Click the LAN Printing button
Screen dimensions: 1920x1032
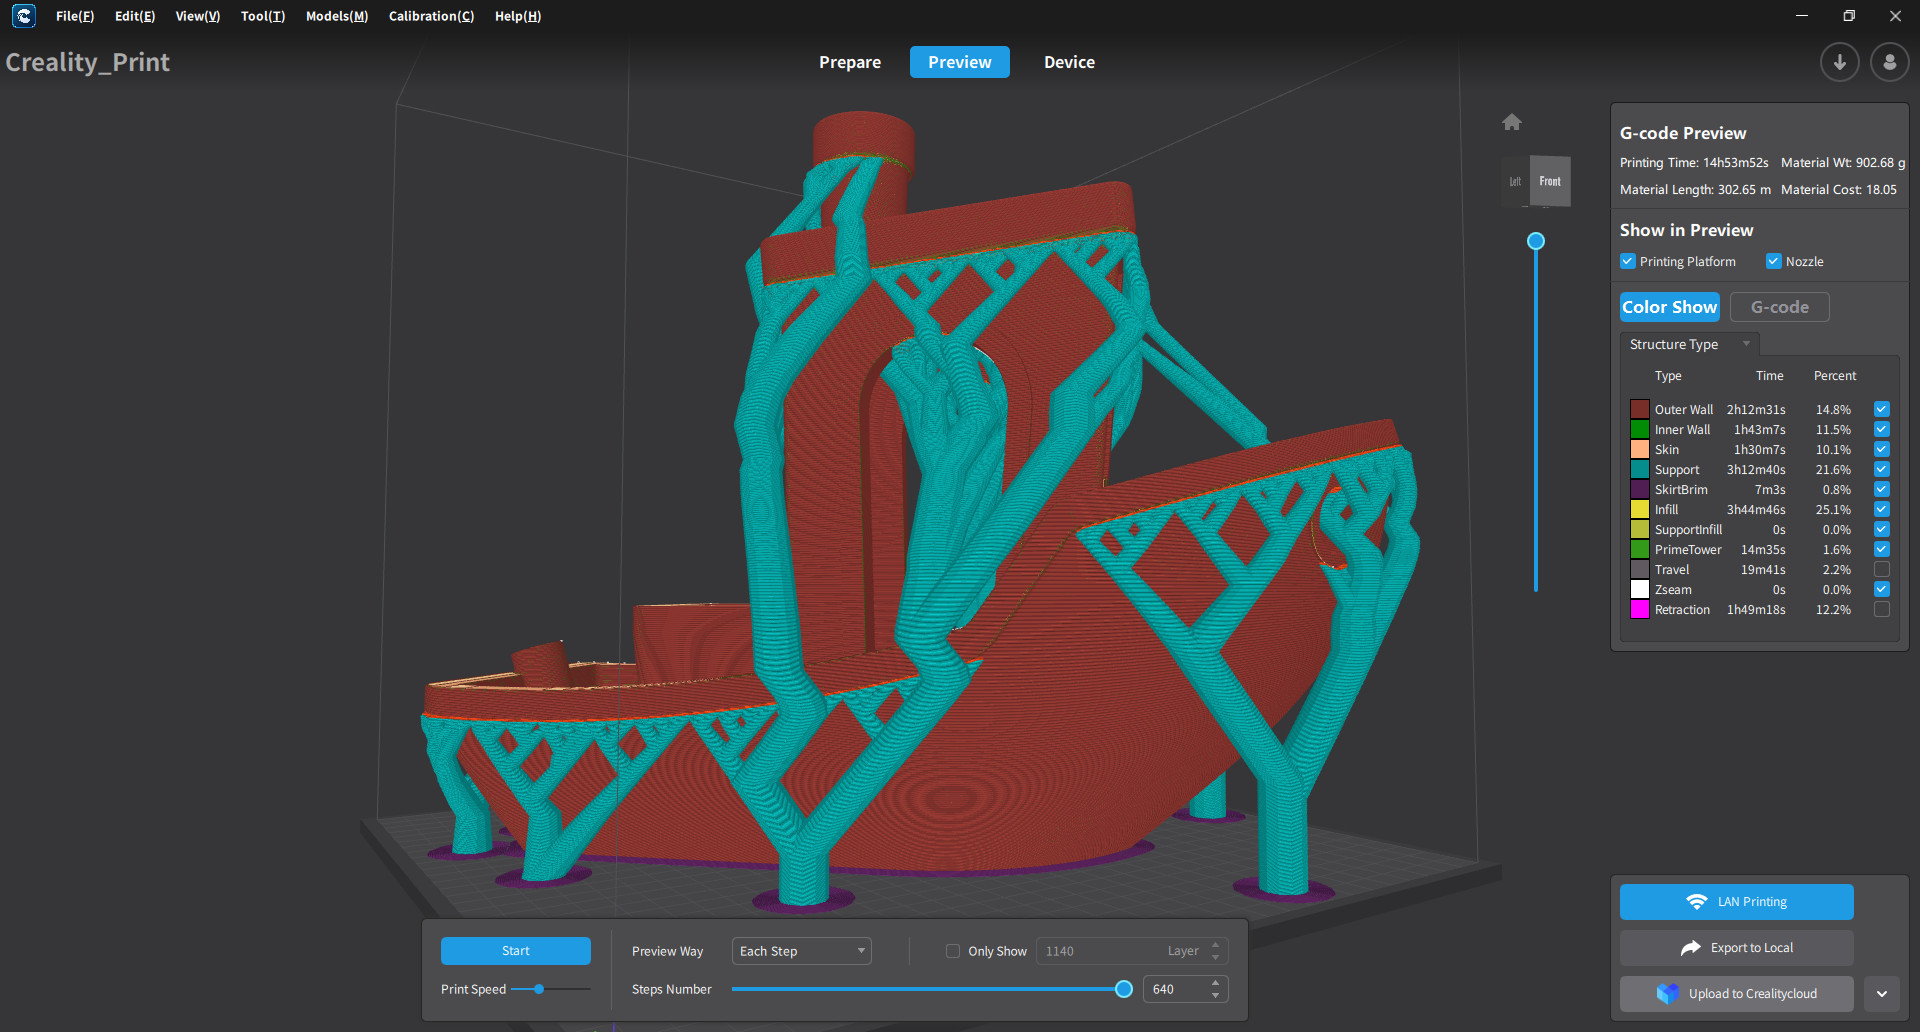[x=1737, y=902]
